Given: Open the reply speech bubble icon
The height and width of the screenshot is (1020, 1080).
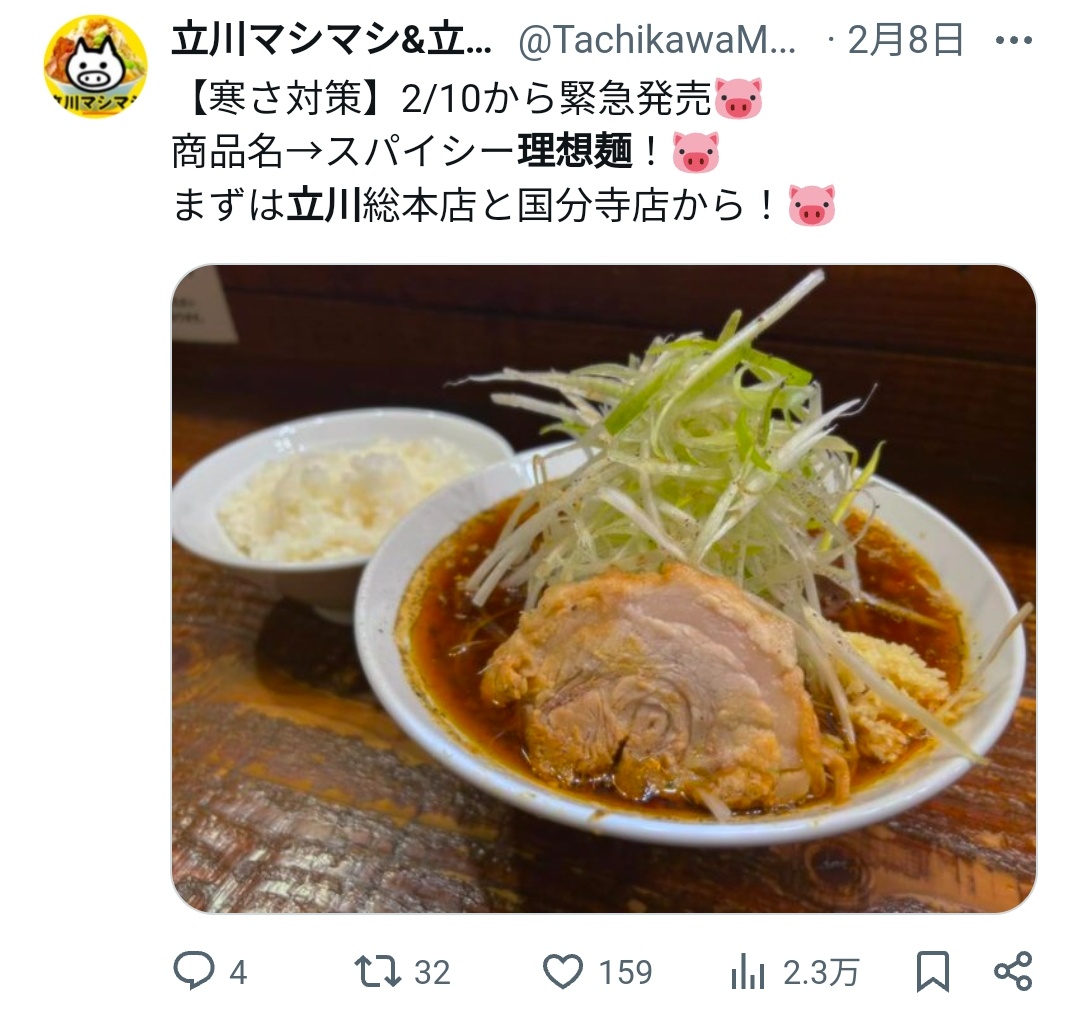Looking at the screenshot, I should pos(193,971).
